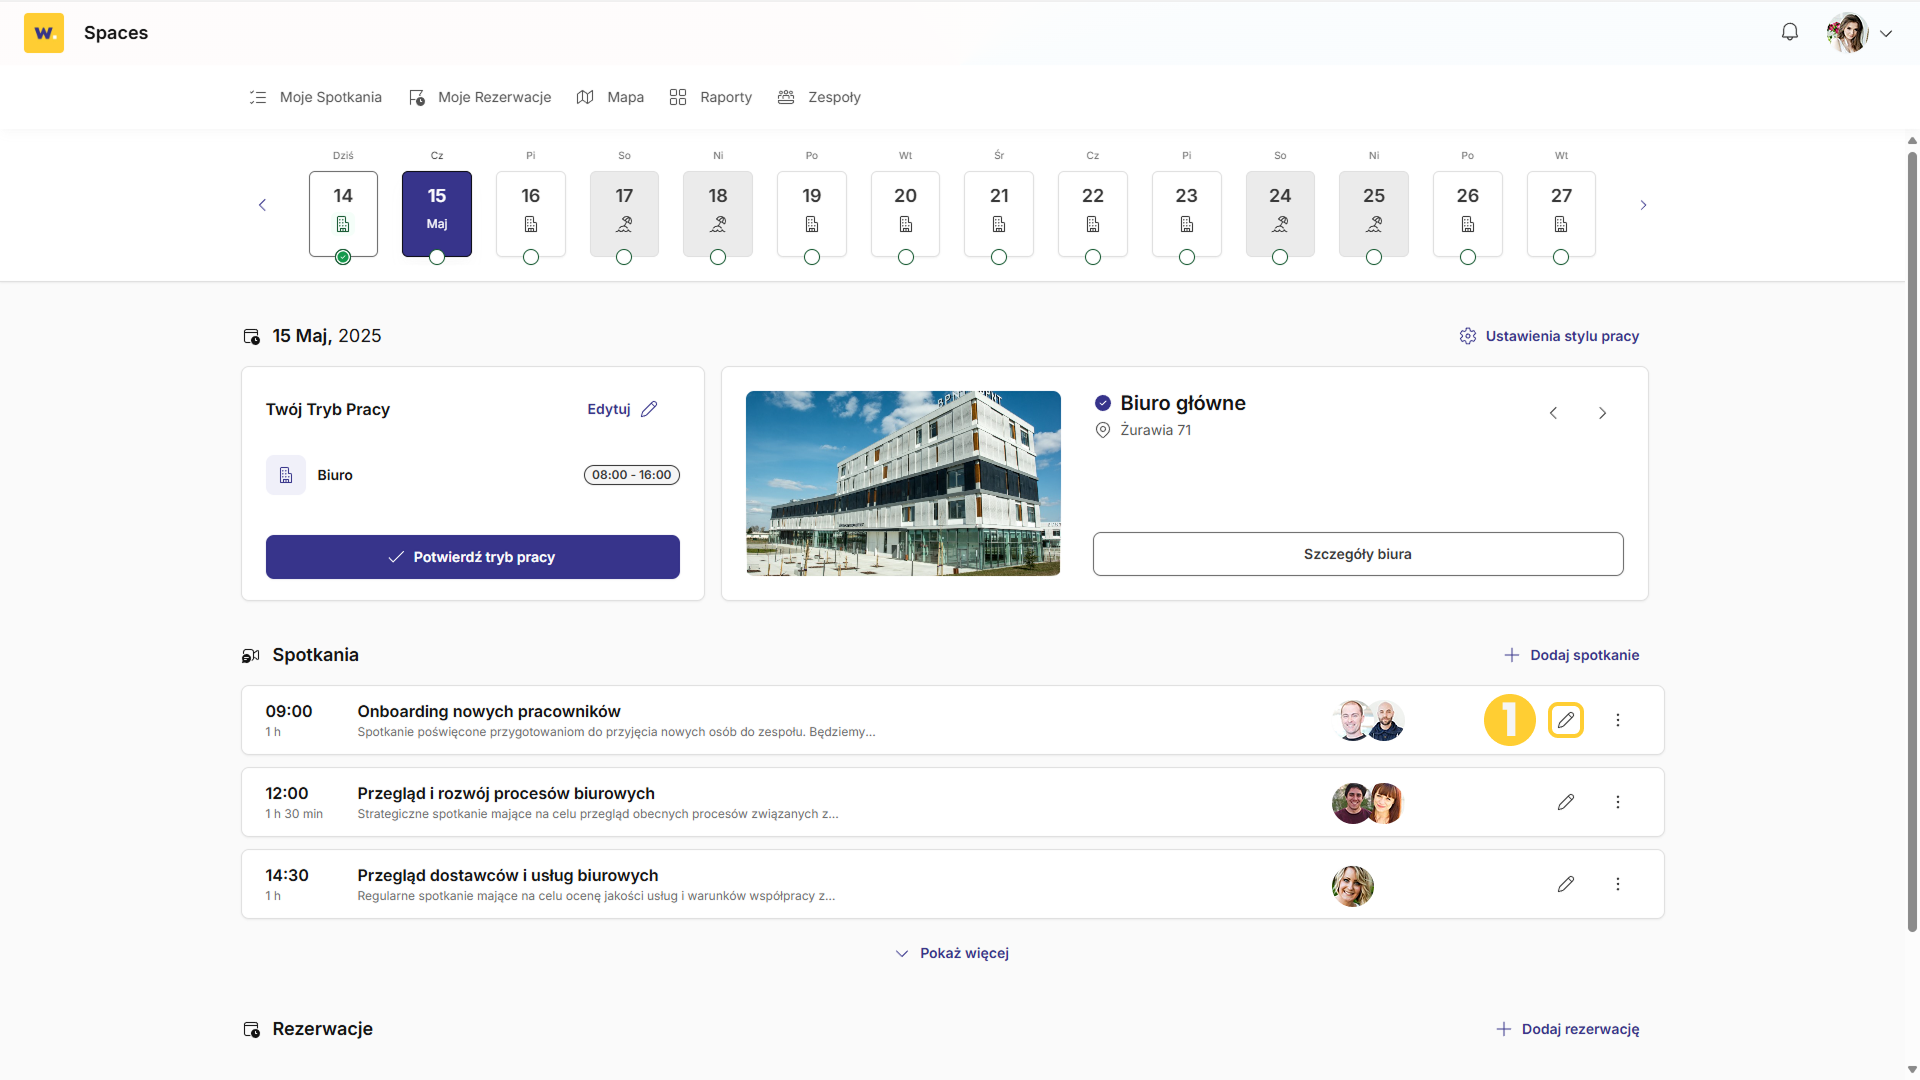The image size is (1920, 1080).
Task: Click the 08:00 - 16:00 time badge
Action: coord(632,475)
